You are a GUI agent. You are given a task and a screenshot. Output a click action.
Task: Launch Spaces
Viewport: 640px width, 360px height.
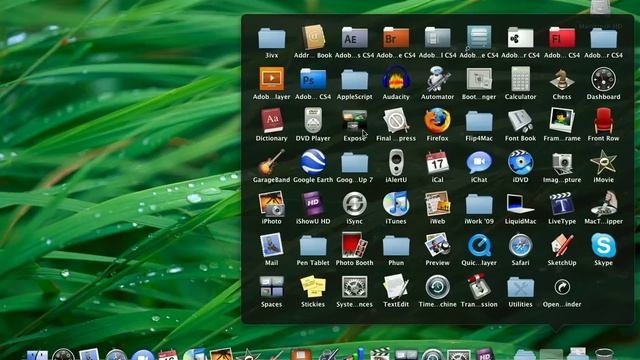click(271, 287)
